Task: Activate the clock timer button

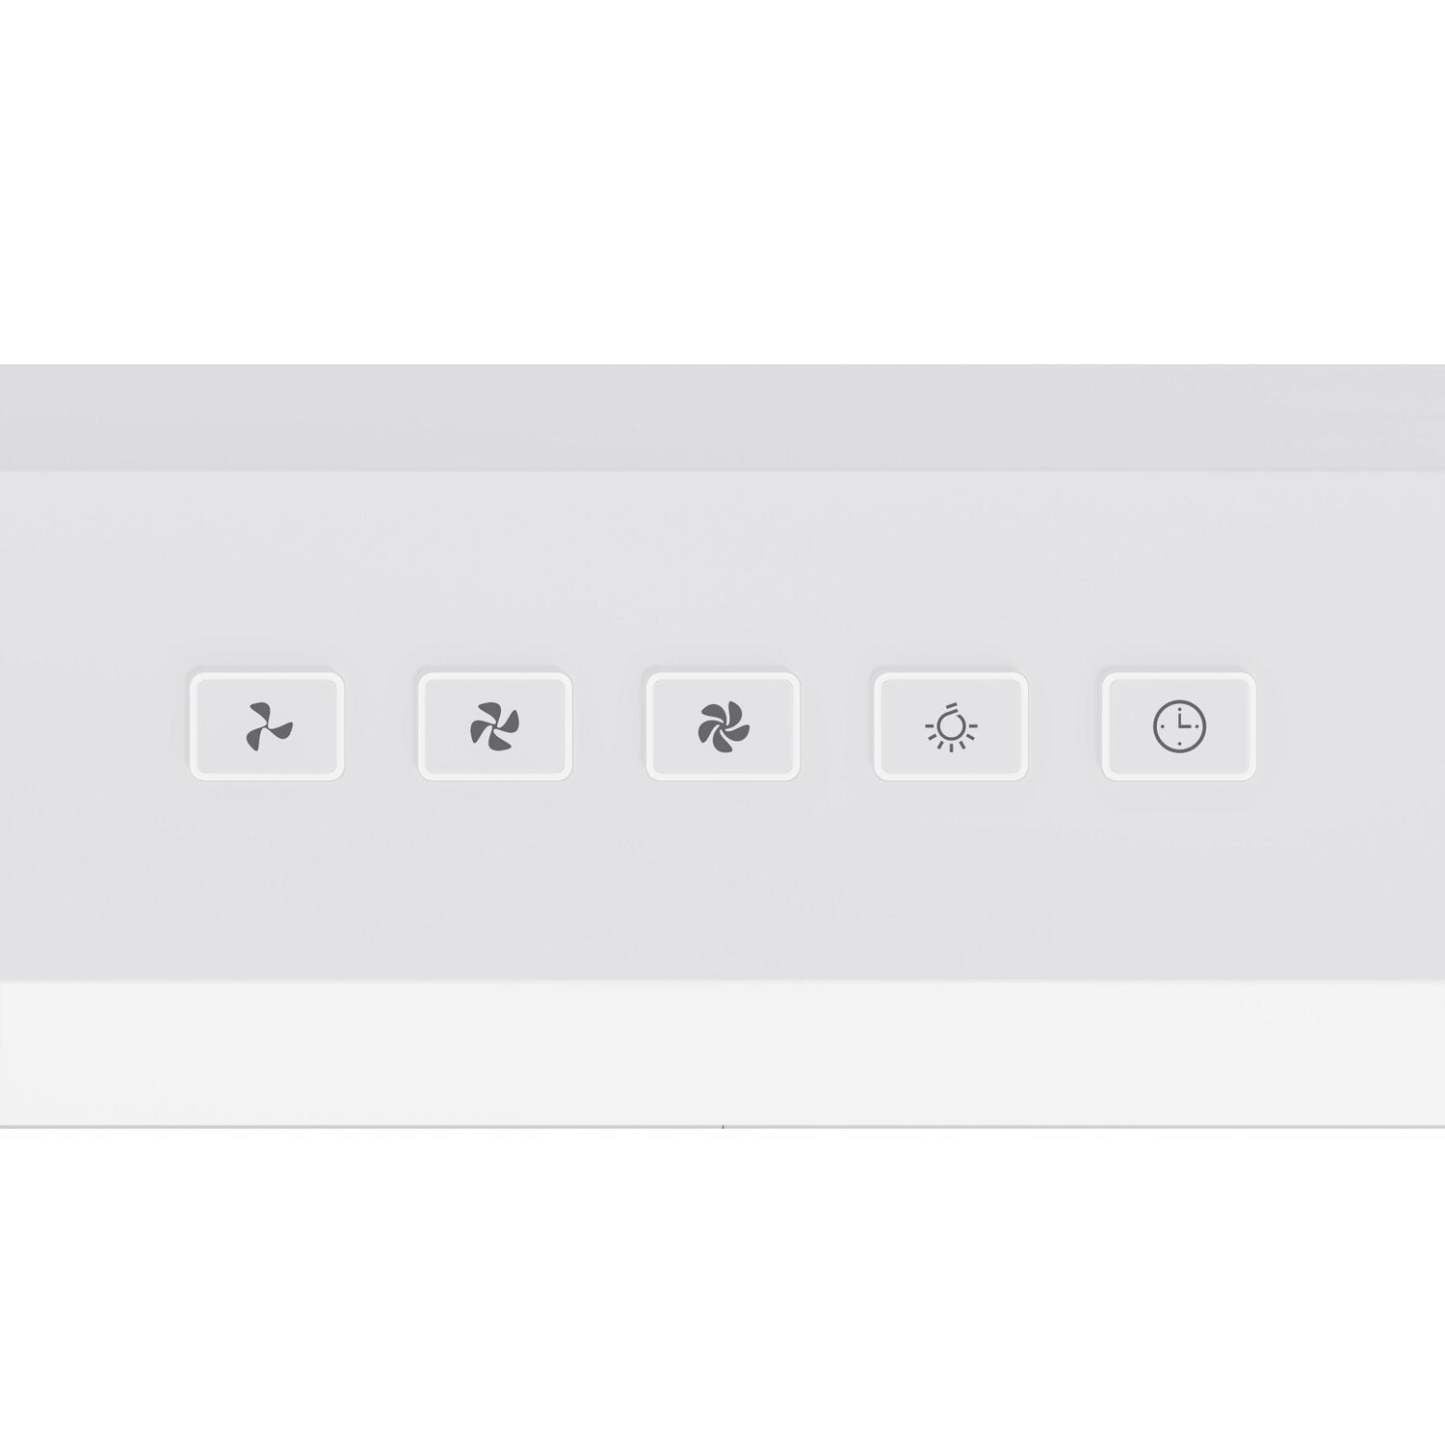Action: tap(1179, 726)
